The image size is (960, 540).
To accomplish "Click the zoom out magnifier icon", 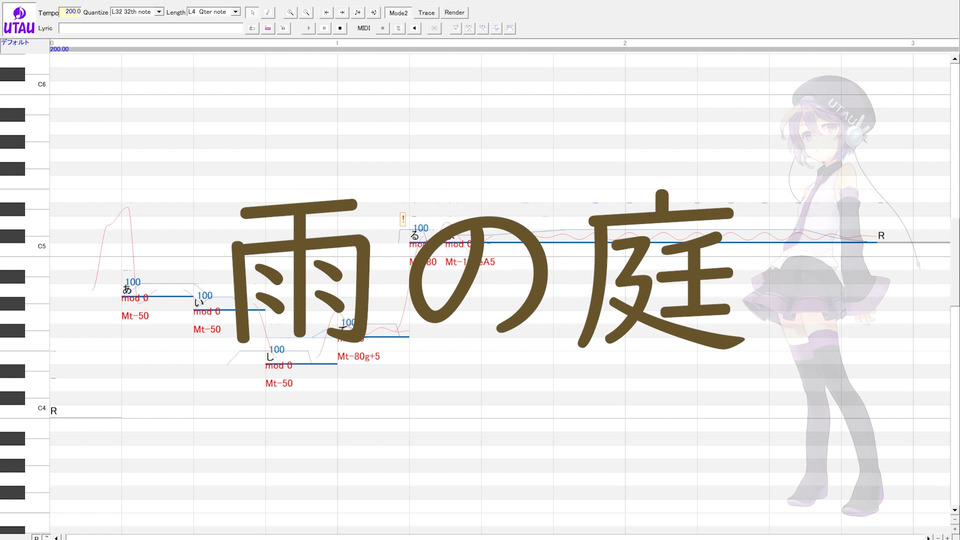I will [306, 12].
